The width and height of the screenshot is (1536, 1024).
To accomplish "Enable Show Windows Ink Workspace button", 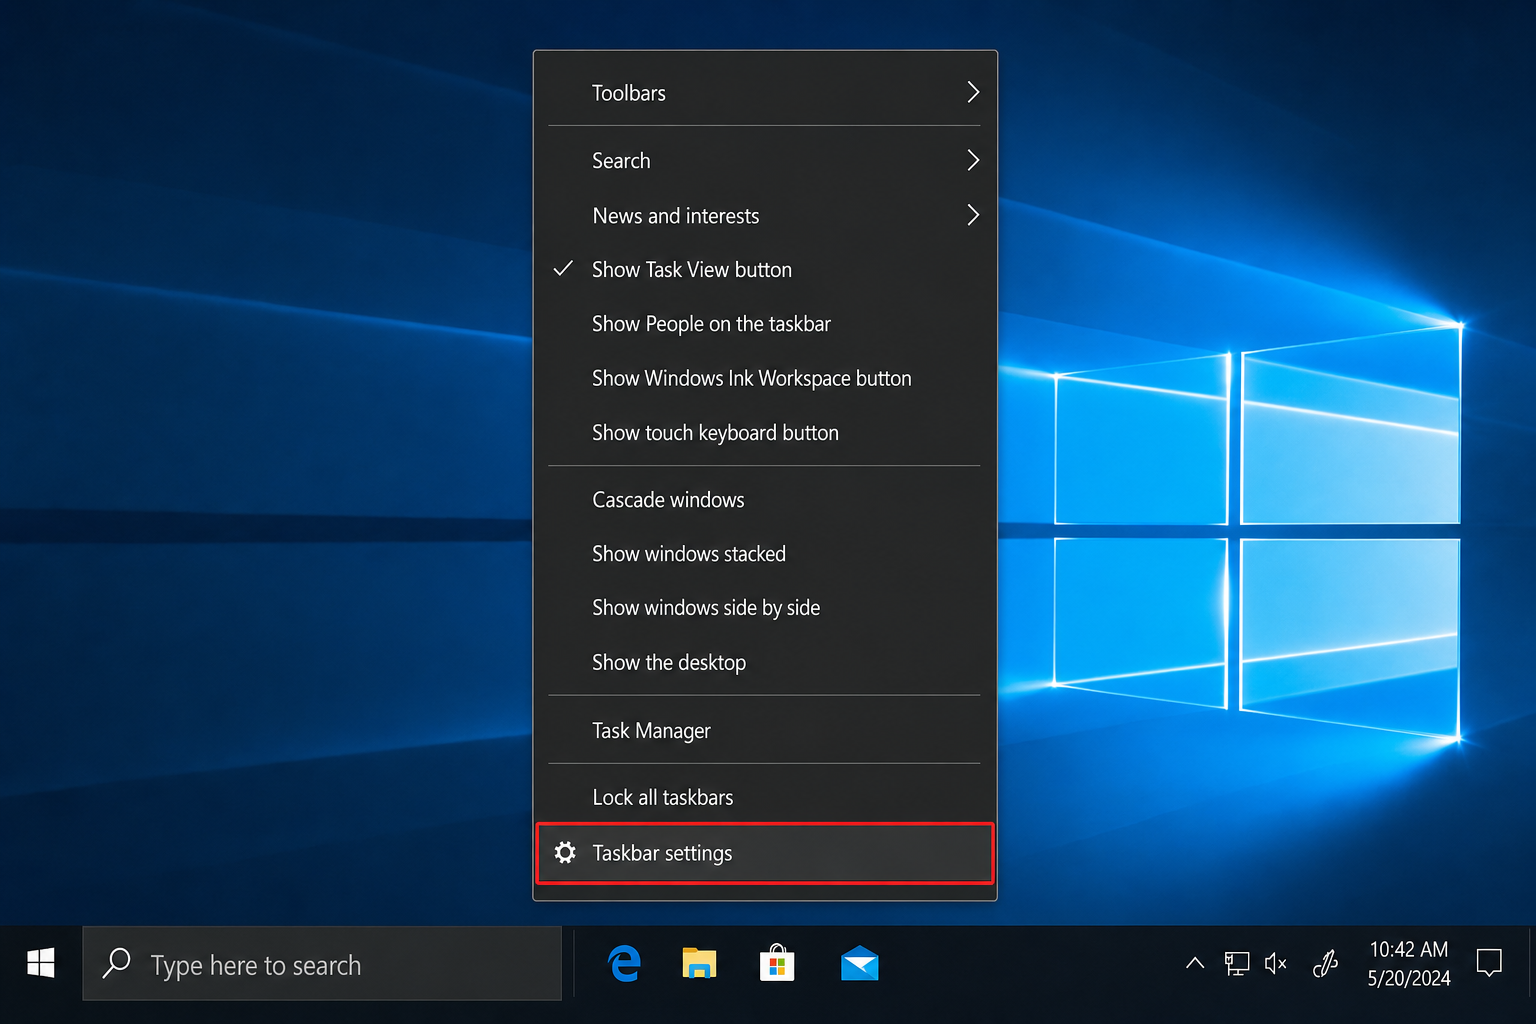I will point(765,378).
